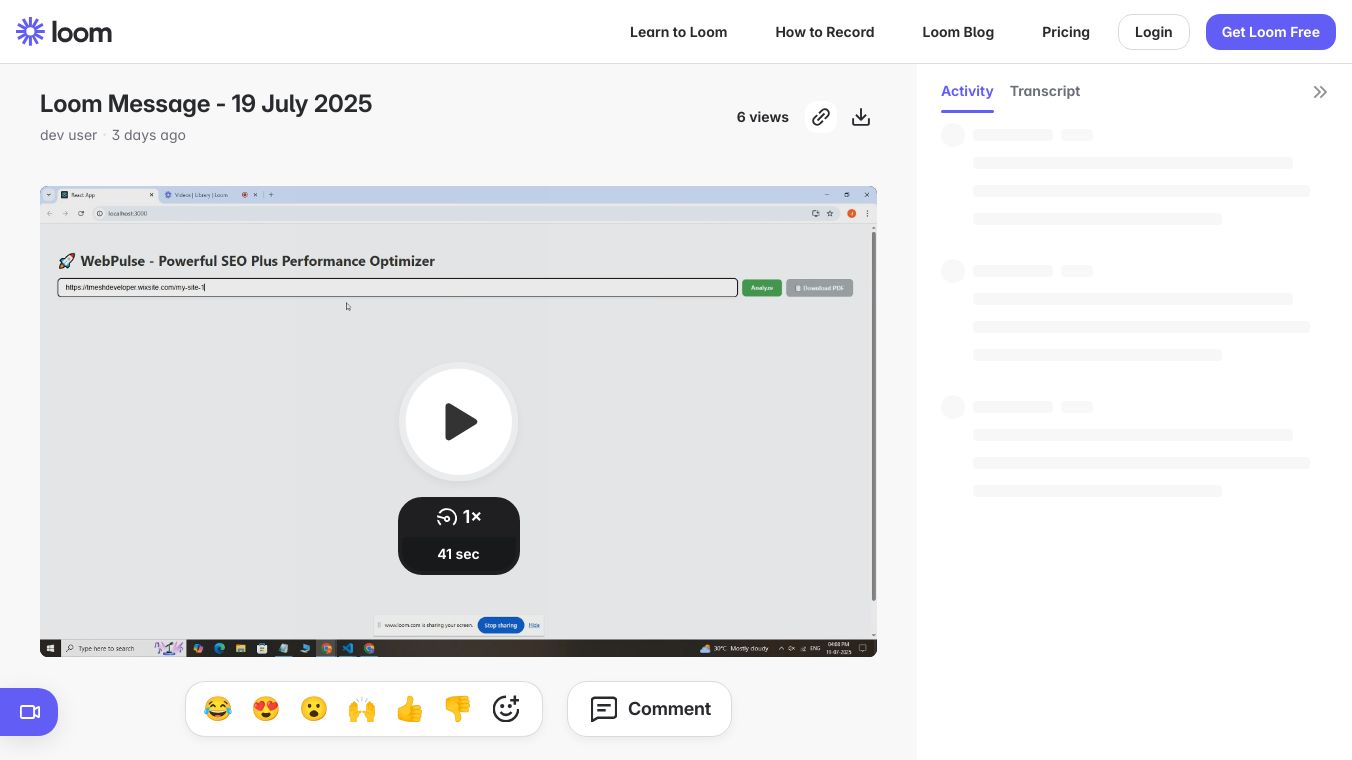
Task: React with the raised hands emoji
Action: coord(362,709)
